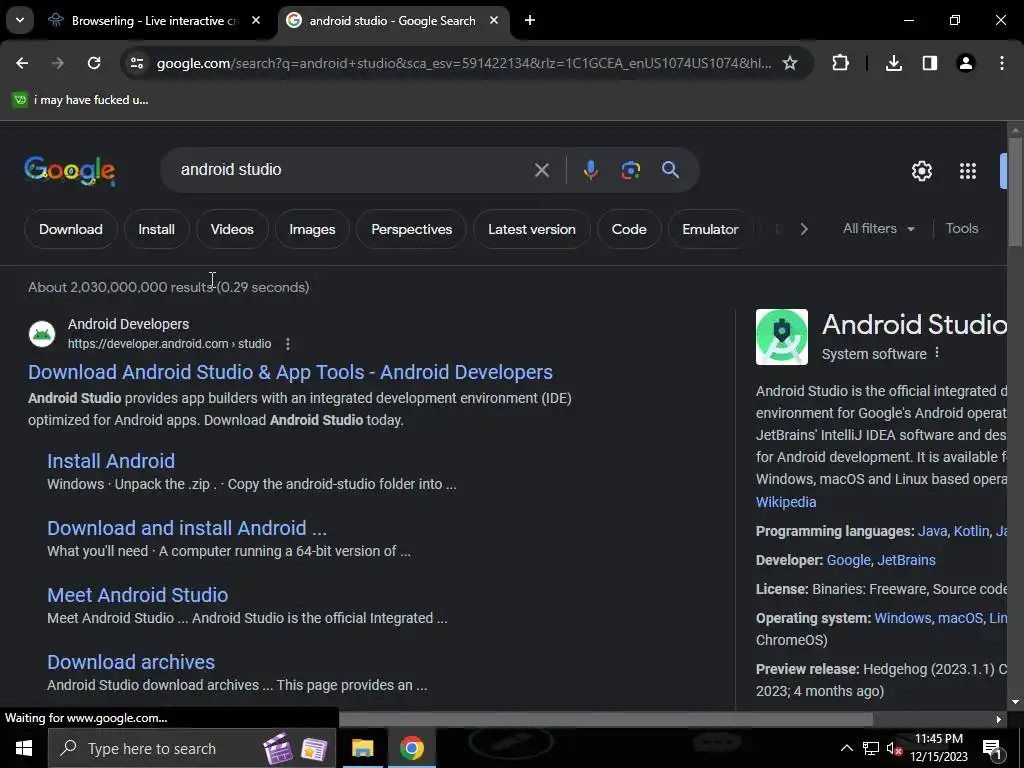Open site information icon in address bar
The width and height of the screenshot is (1024, 768).
(x=137, y=63)
